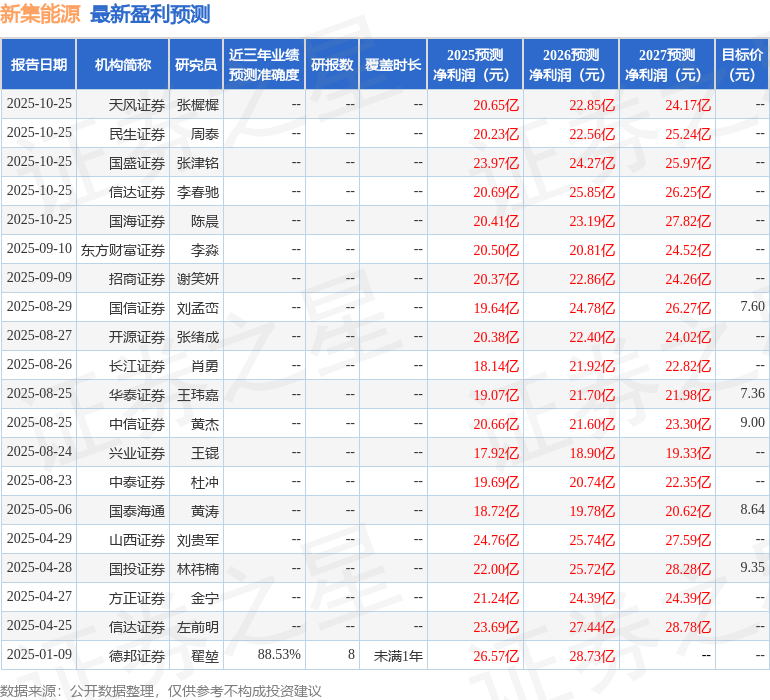The height and width of the screenshot is (700, 770).
Task: Click the 新集能源 stock name in title
Action: pos(41,14)
